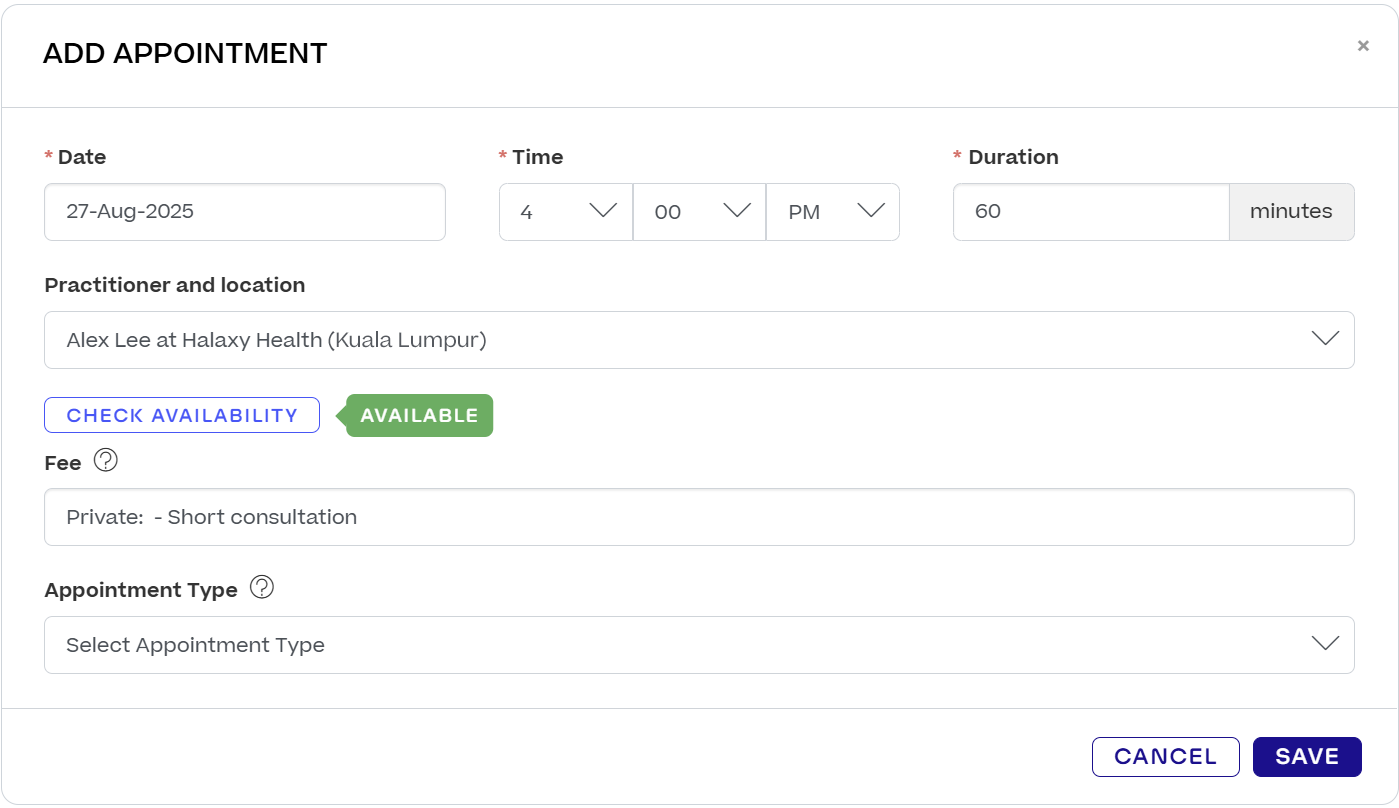Focus the Duration field containing 60
1399x808 pixels.
click(x=1091, y=212)
